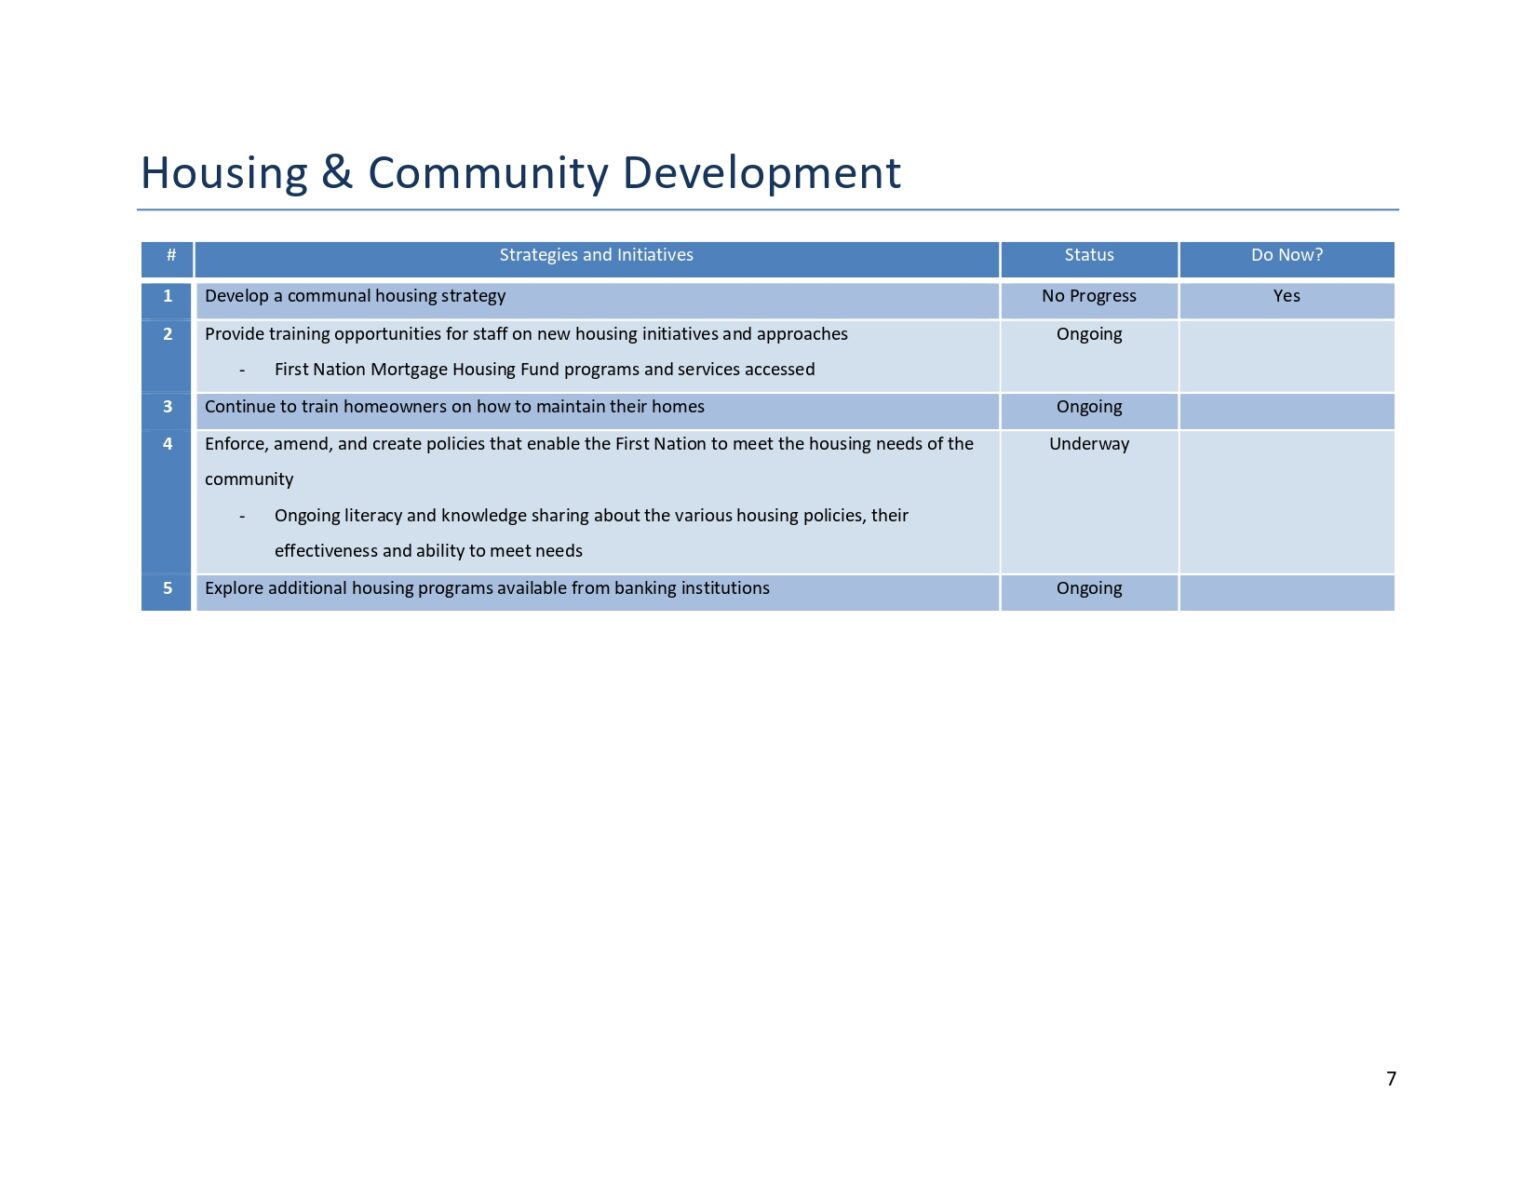Select the # column header cell
Image resolution: width=1536 pixels, height=1187 pixels.
coord(168,255)
